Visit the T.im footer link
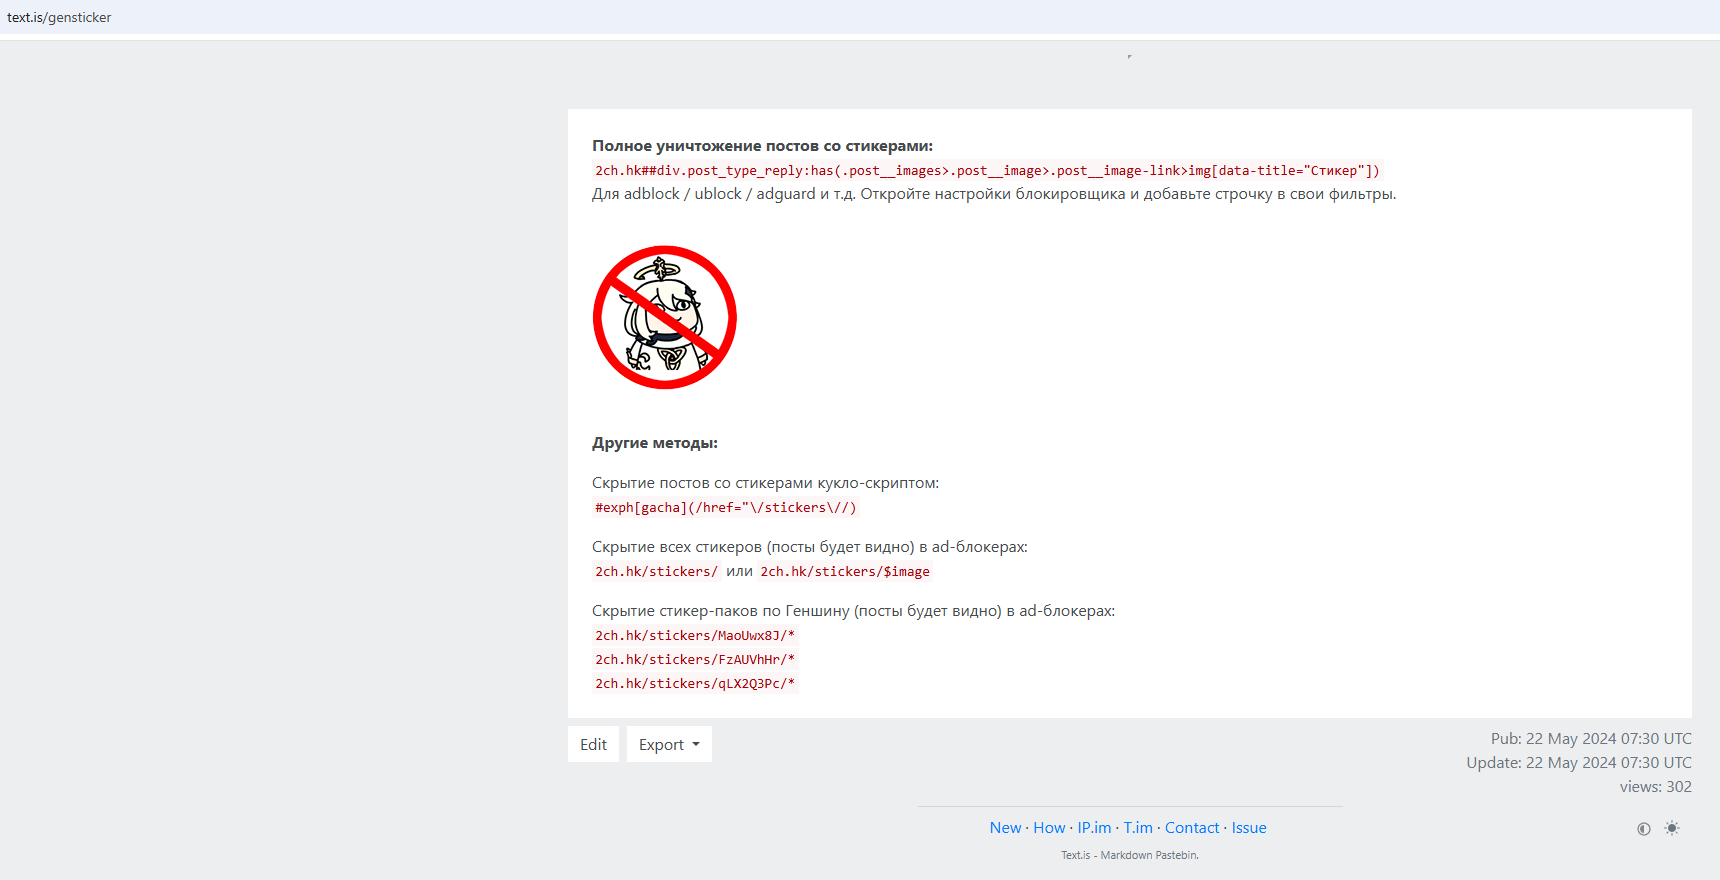1720x880 pixels. click(1138, 828)
